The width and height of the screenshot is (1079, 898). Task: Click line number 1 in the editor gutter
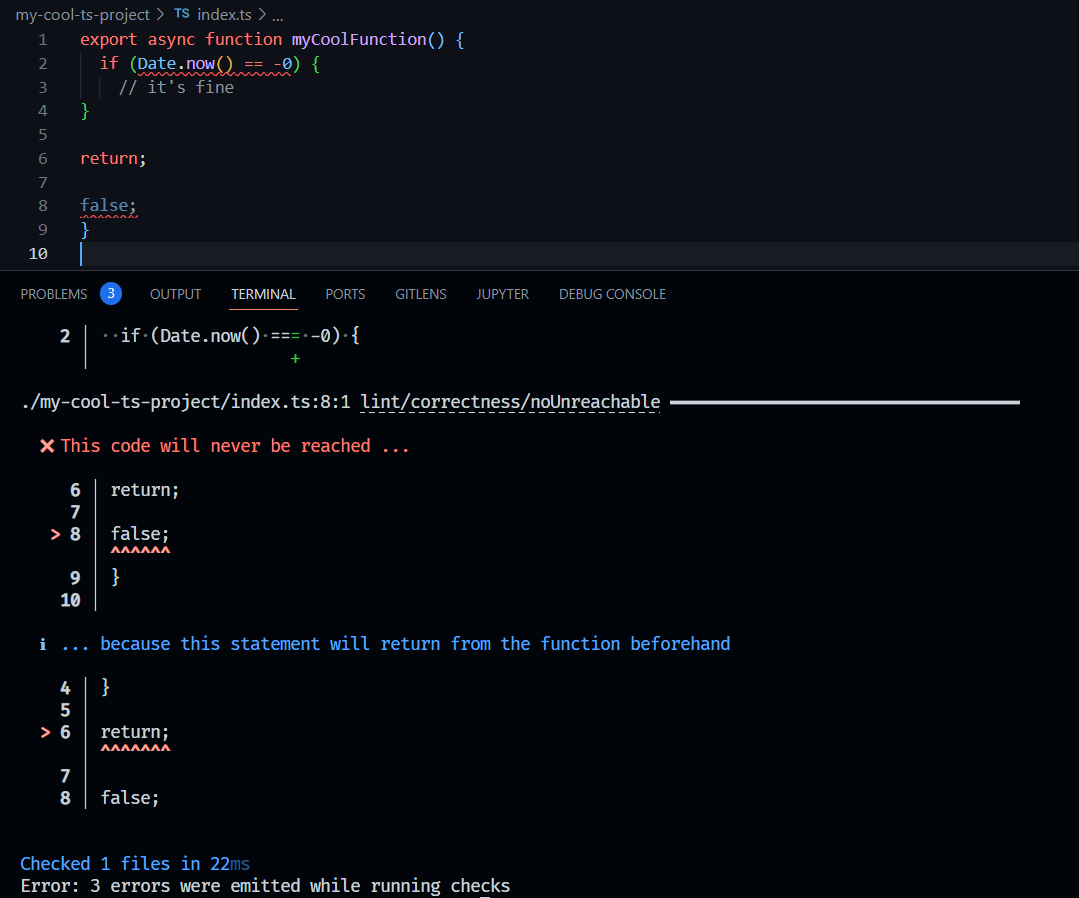coord(43,40)
